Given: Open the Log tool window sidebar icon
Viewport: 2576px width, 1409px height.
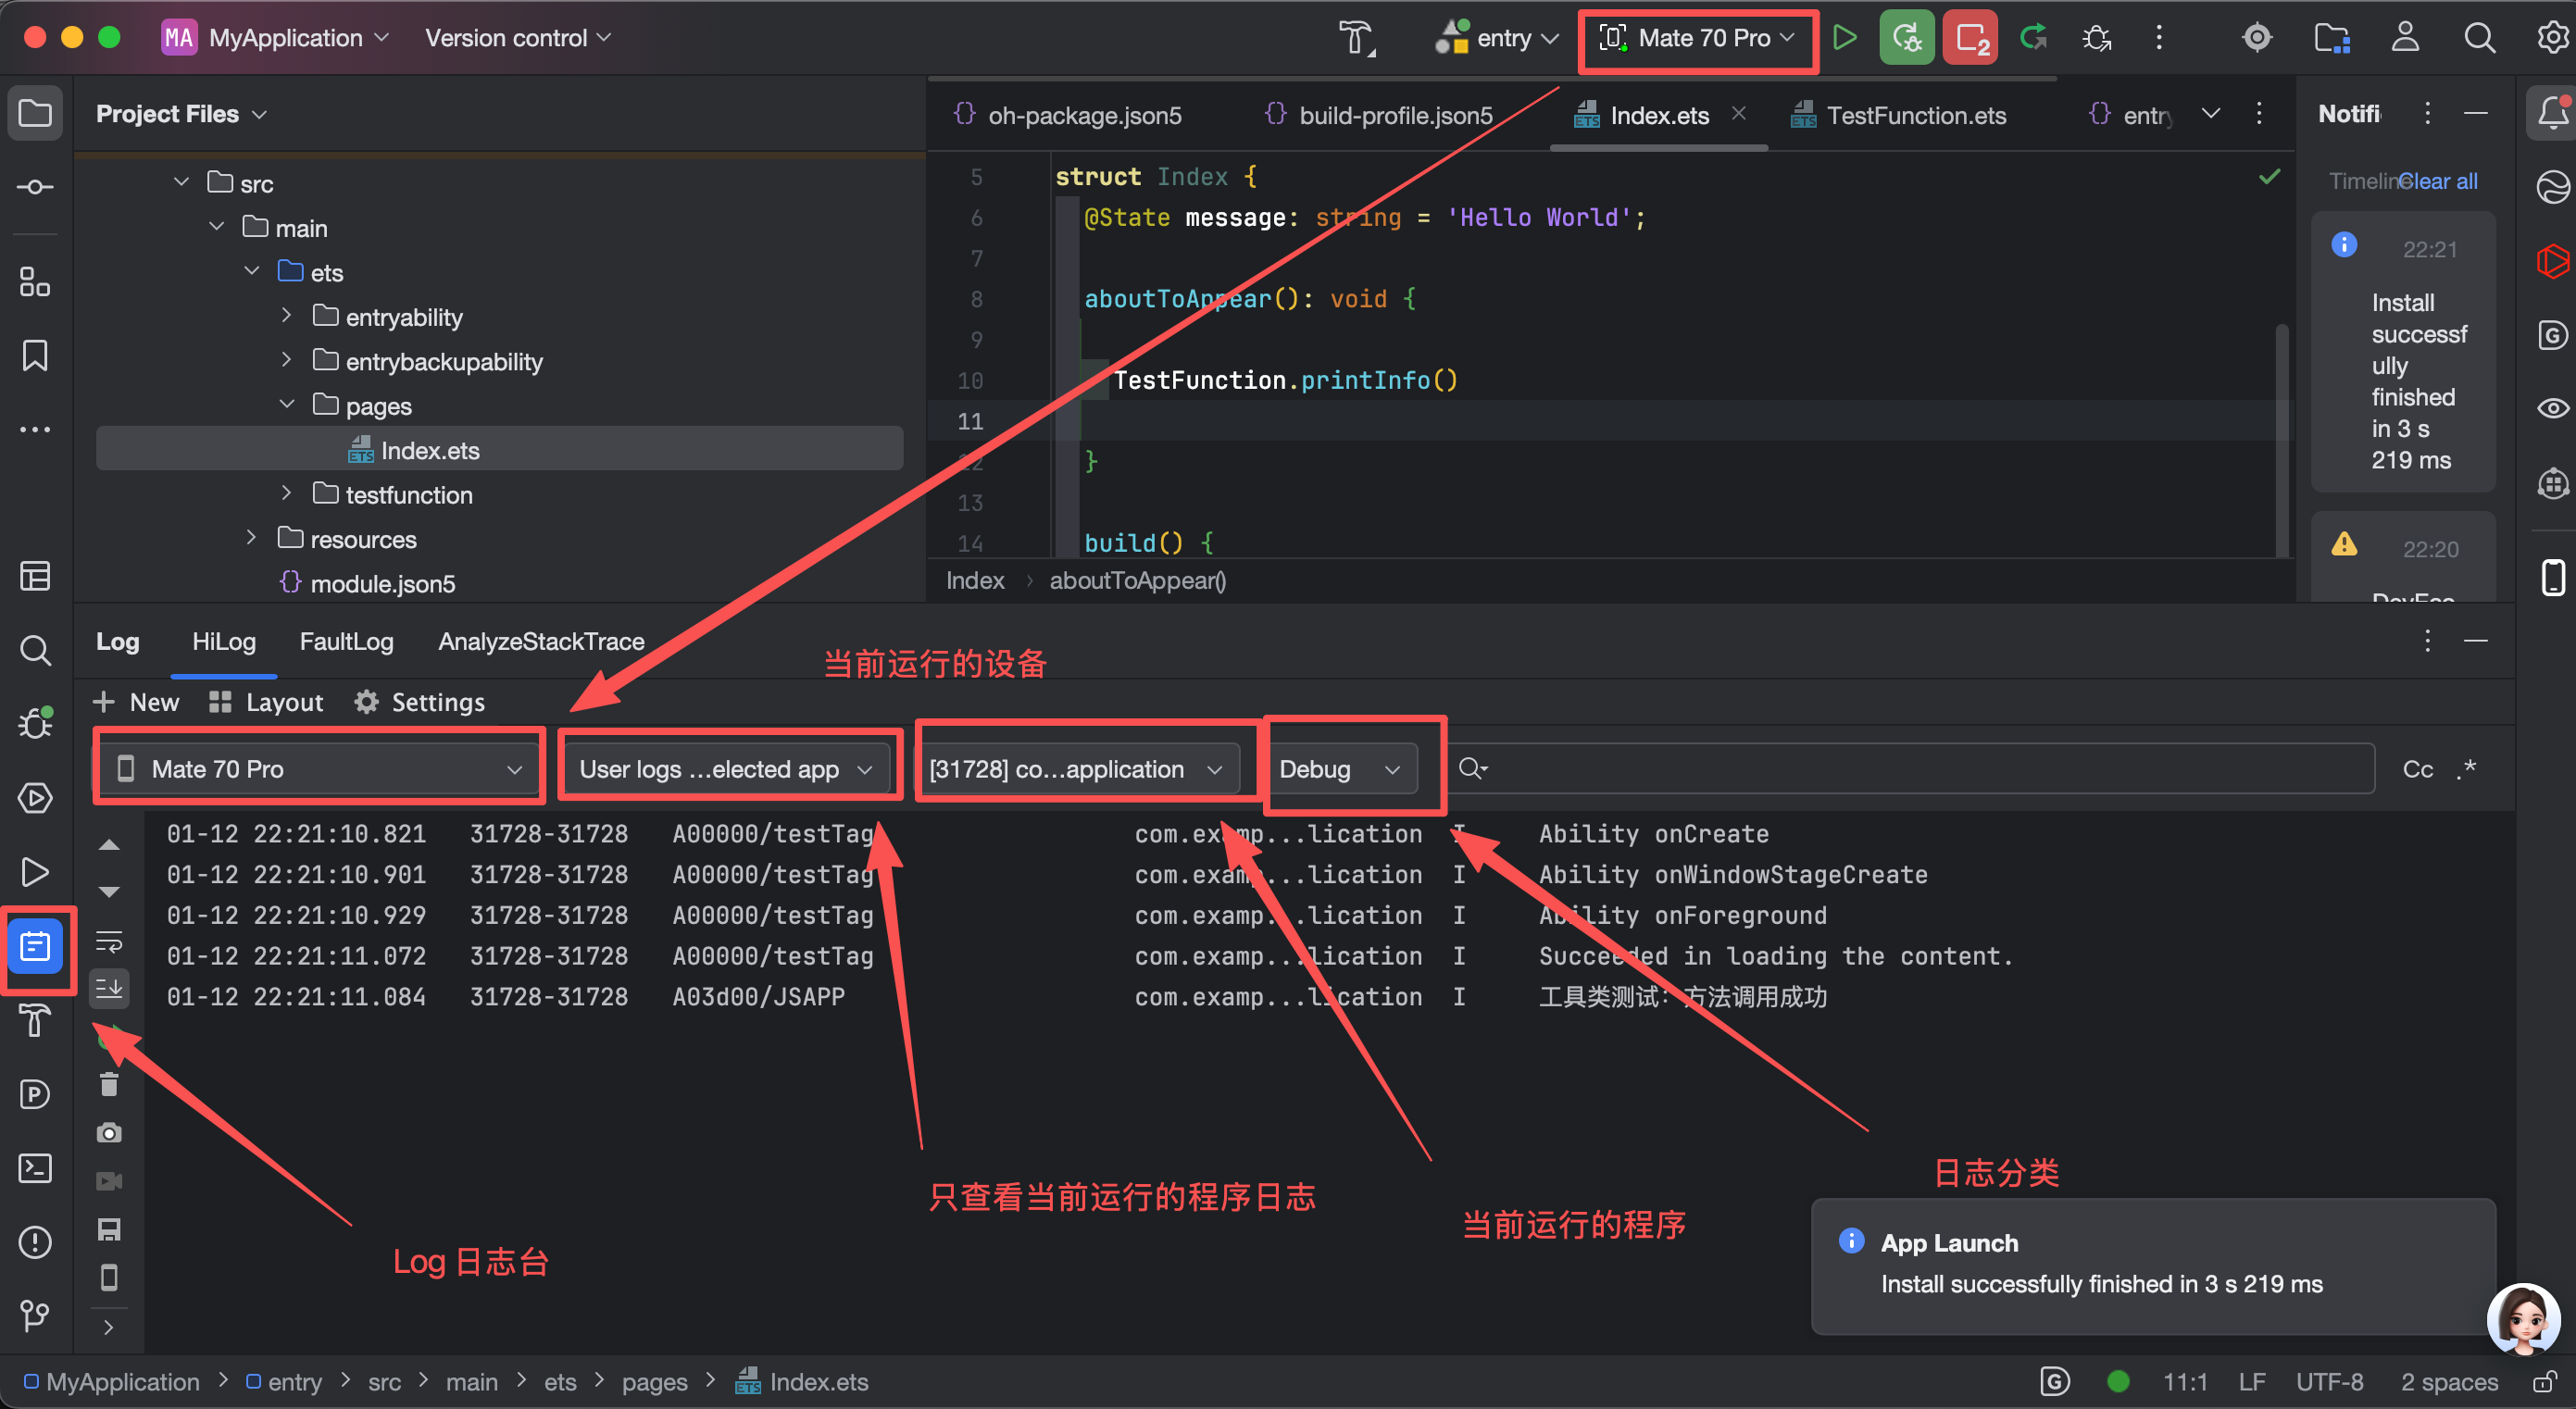Looking at the screenshot, I should coord(35,946).
